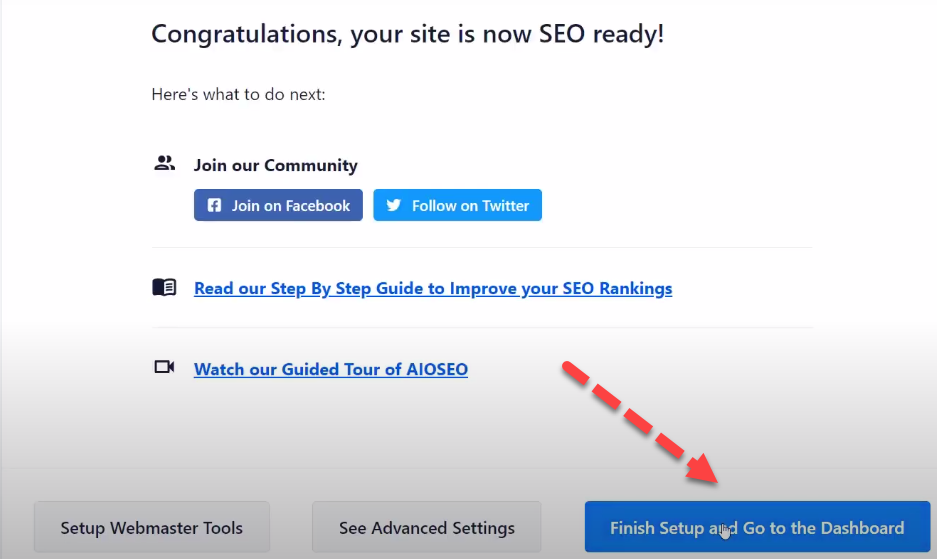Go to See Advanced Settings
This screenshot has height=559, width=937.
[x=427, y=527]
